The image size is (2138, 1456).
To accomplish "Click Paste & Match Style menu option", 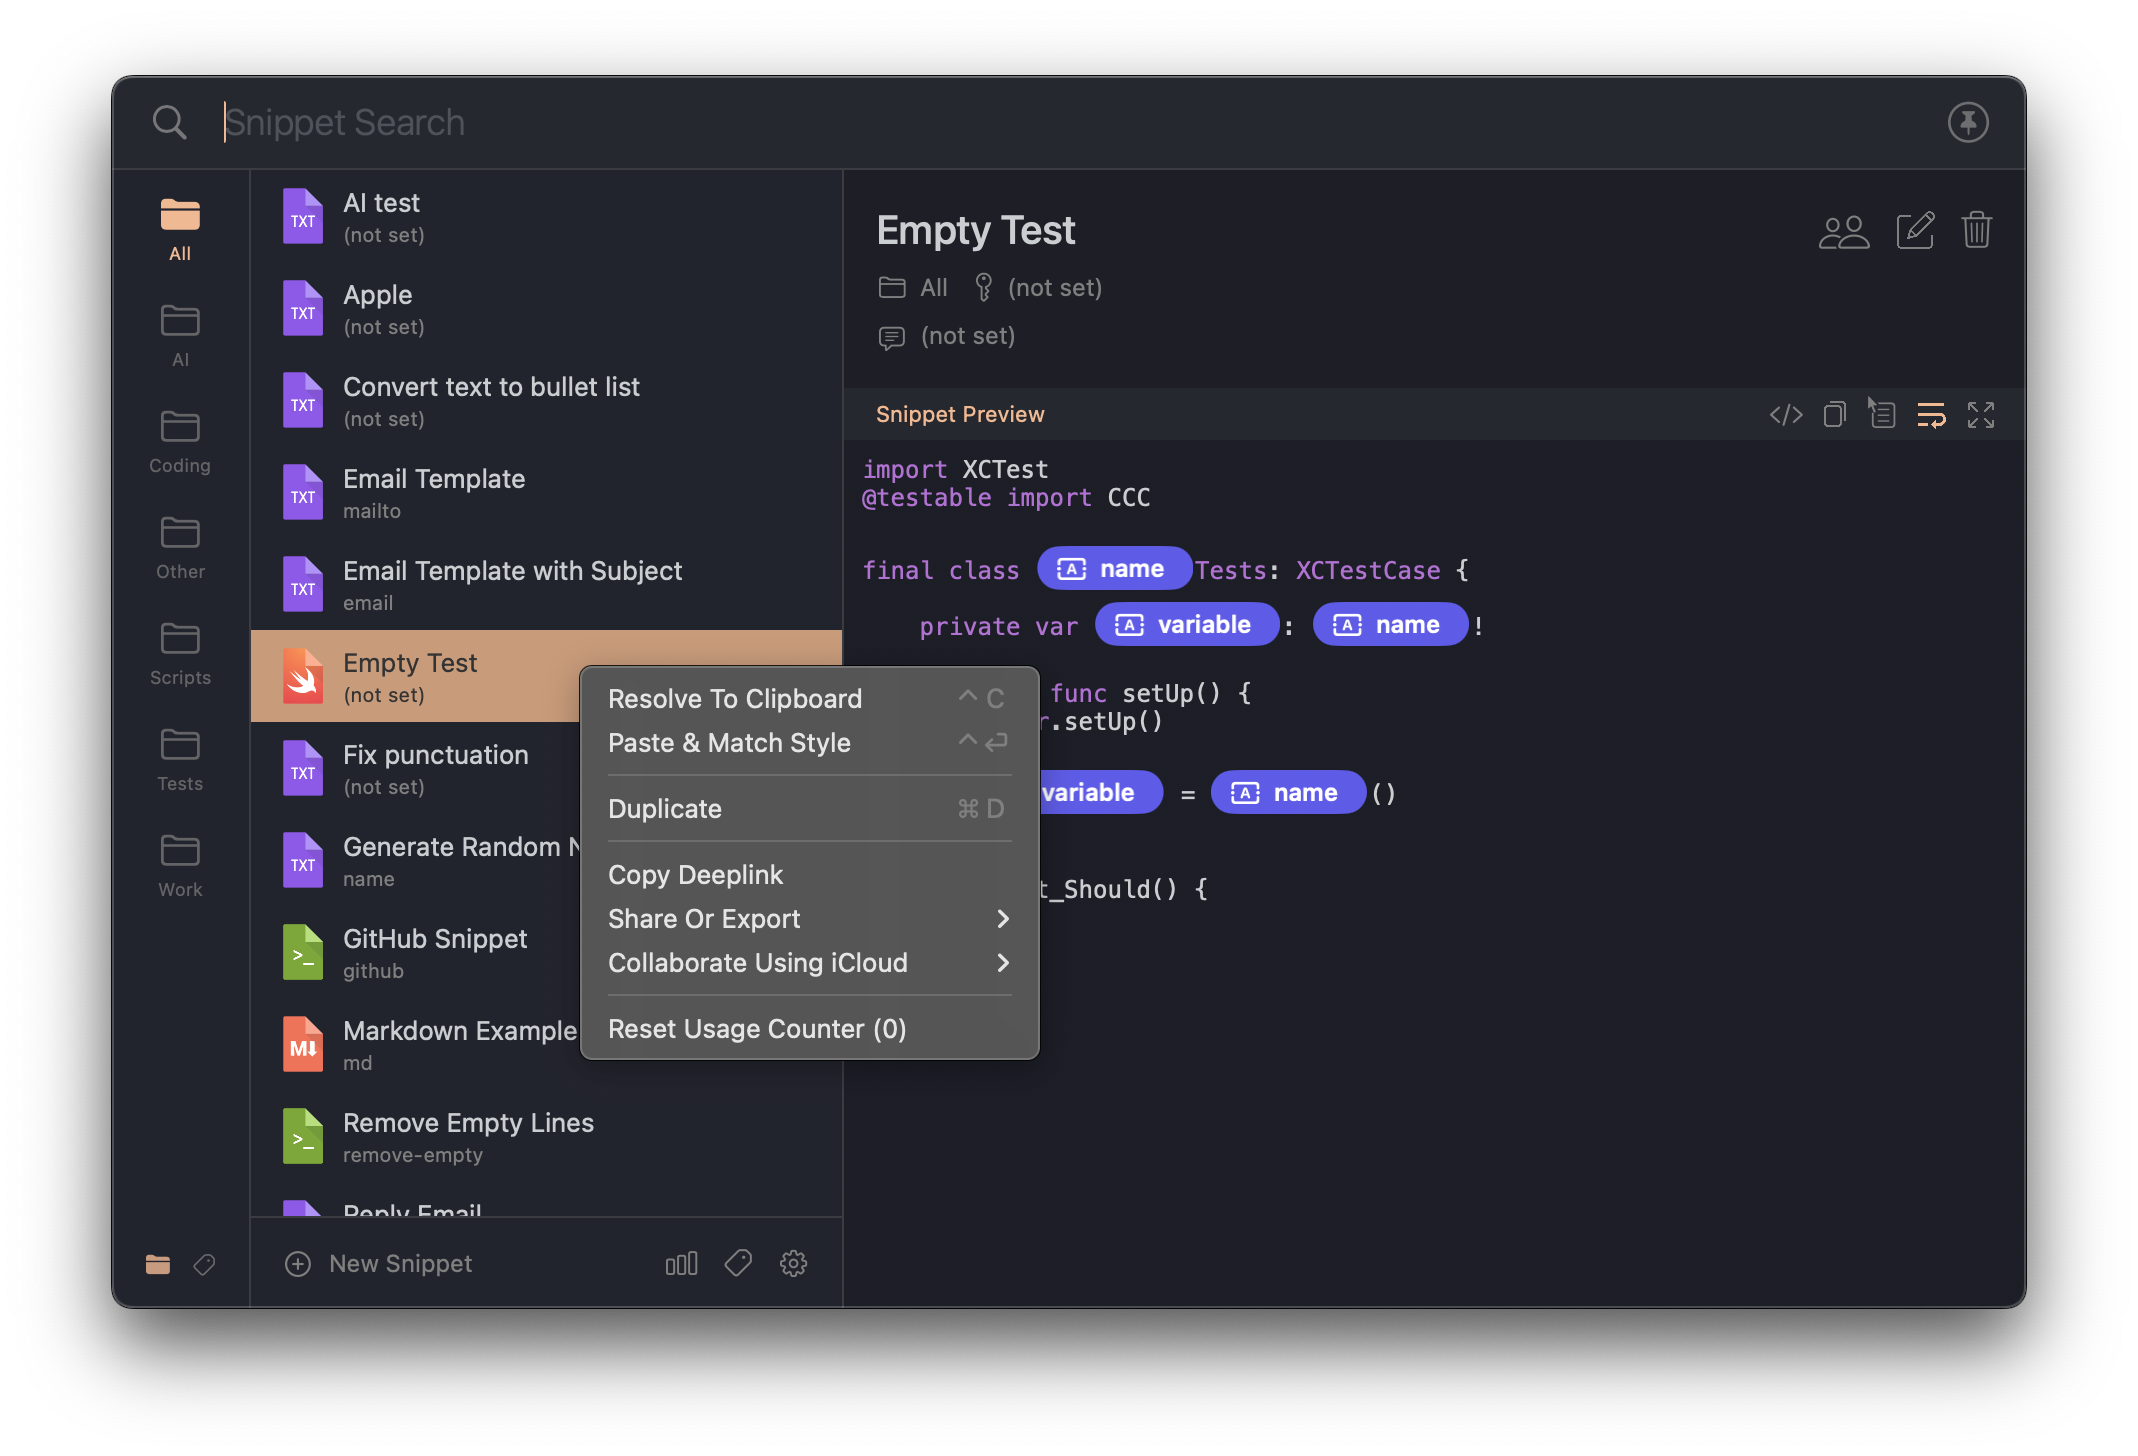I will point(729,743).
